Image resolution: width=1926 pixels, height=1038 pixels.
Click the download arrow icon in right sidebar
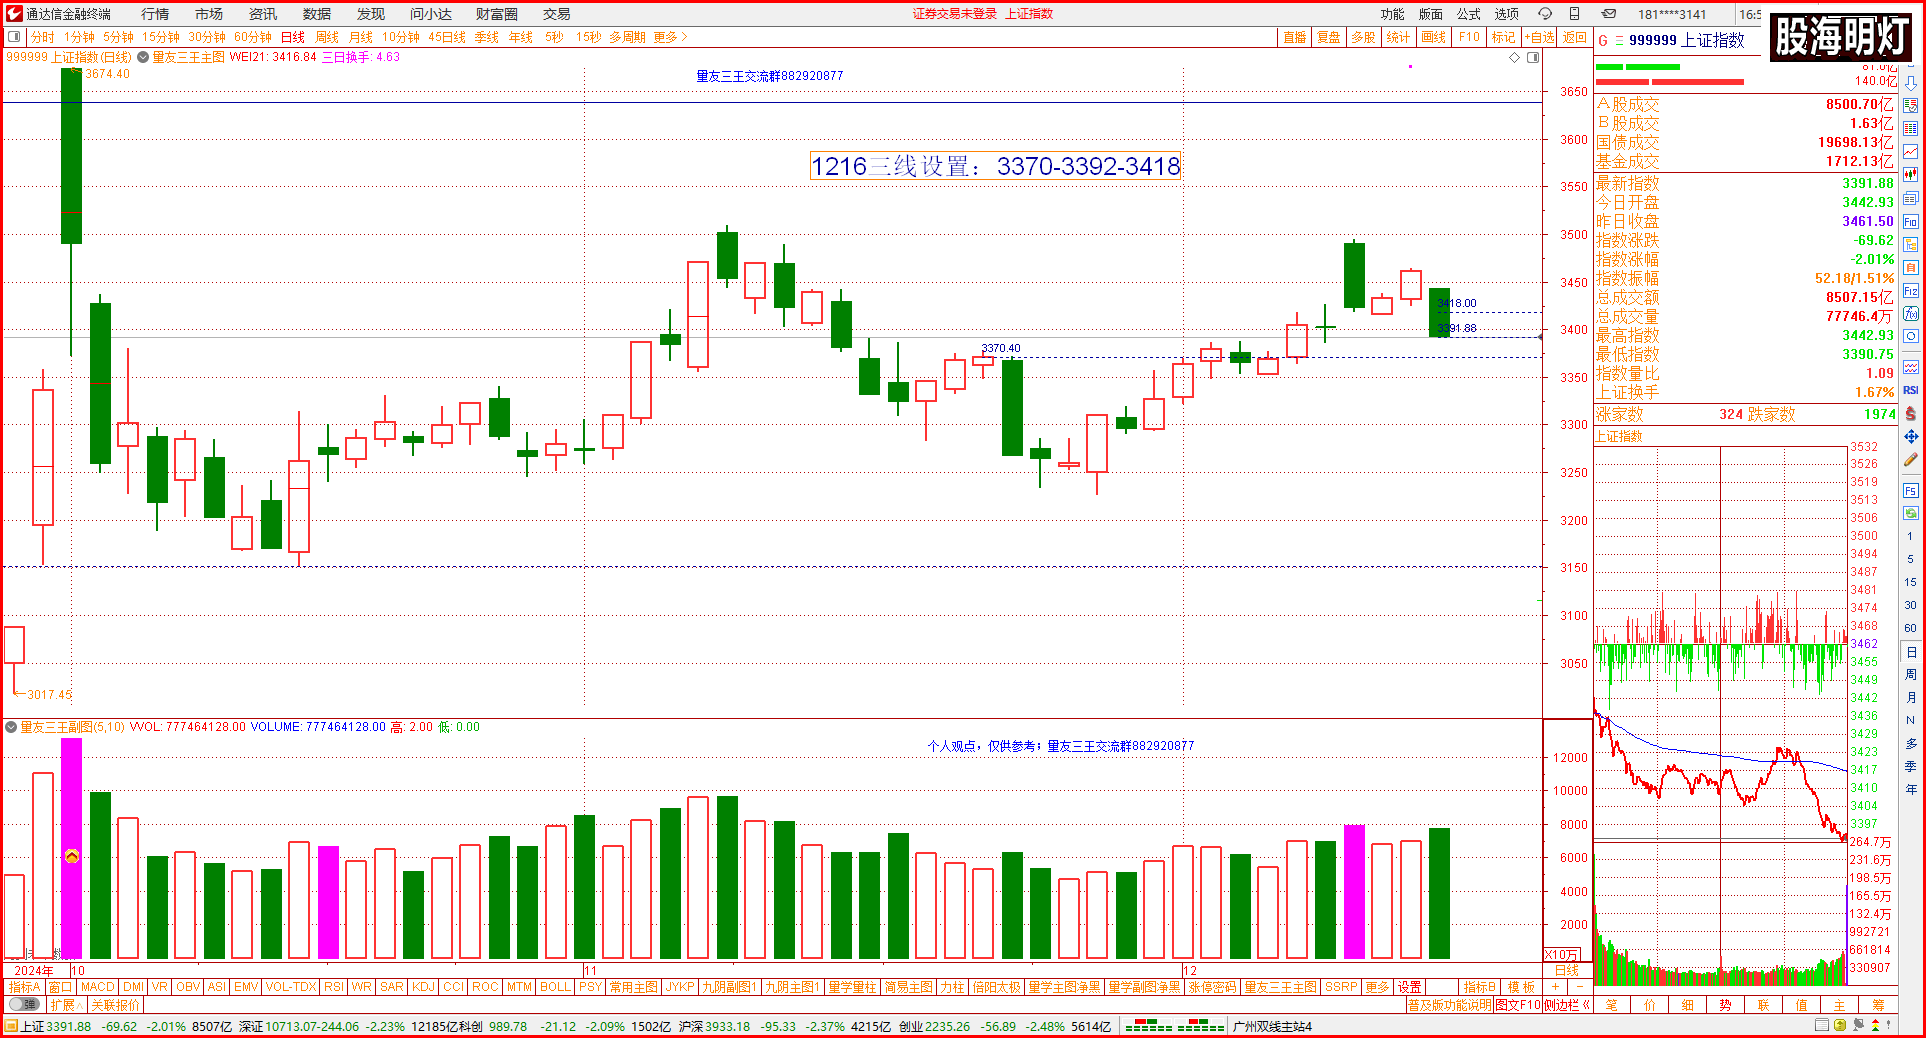(1911, 83)
